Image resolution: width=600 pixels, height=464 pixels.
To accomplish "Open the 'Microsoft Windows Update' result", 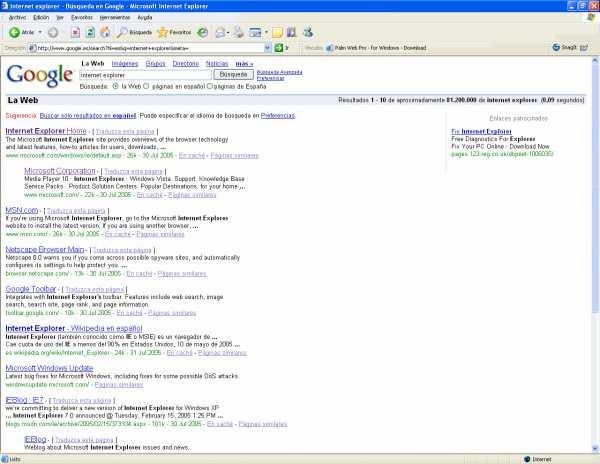I will [x=49, y=368].
